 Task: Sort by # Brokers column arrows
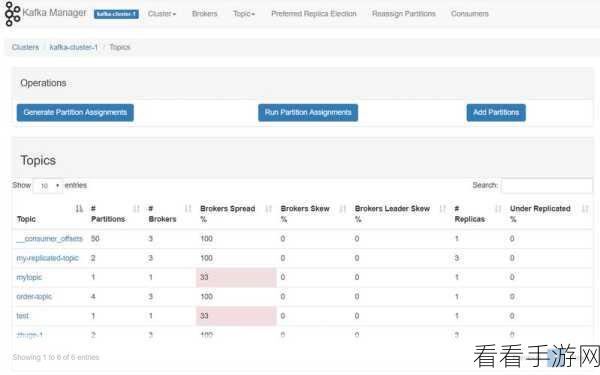point(188,209)
